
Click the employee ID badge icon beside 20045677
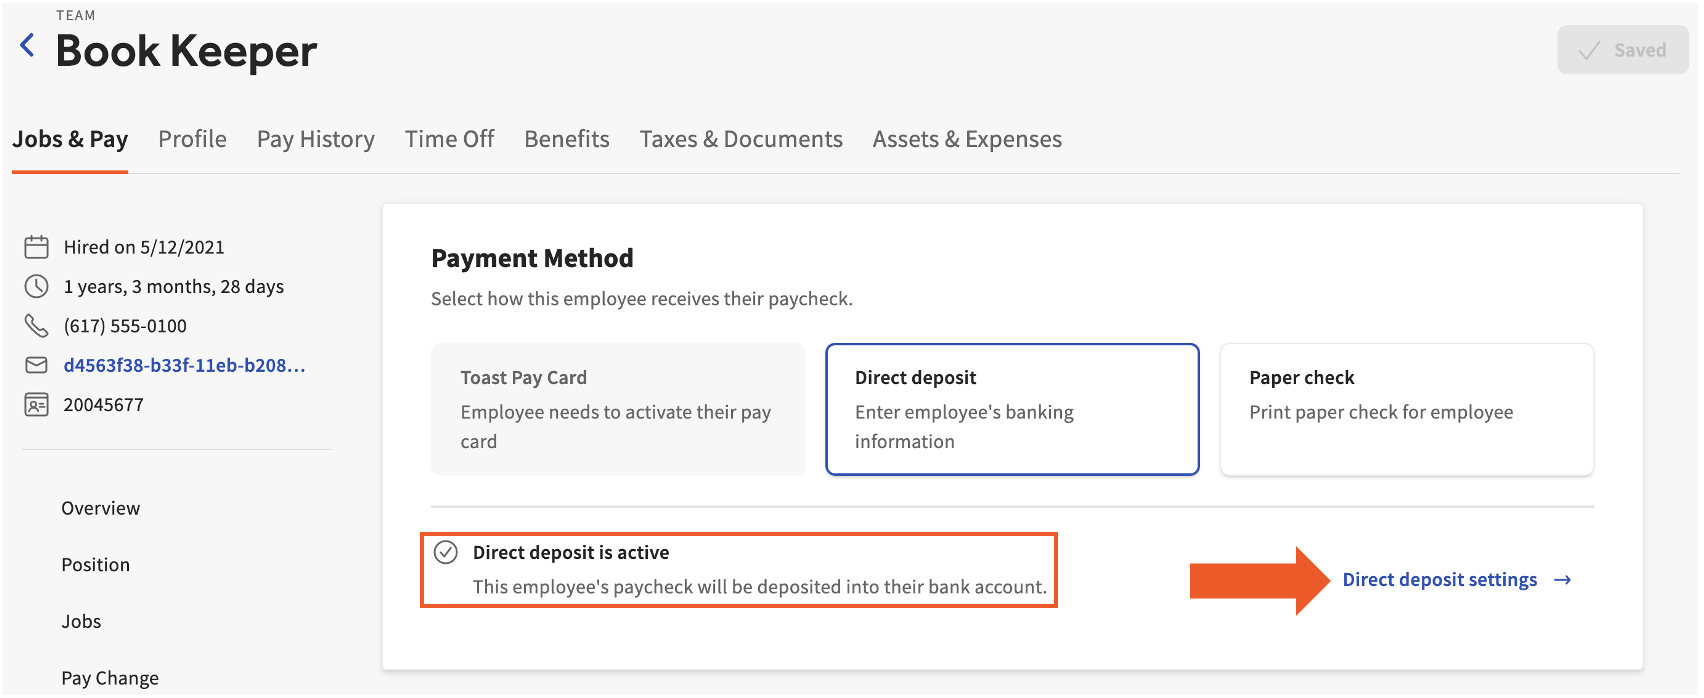point(36,404)
